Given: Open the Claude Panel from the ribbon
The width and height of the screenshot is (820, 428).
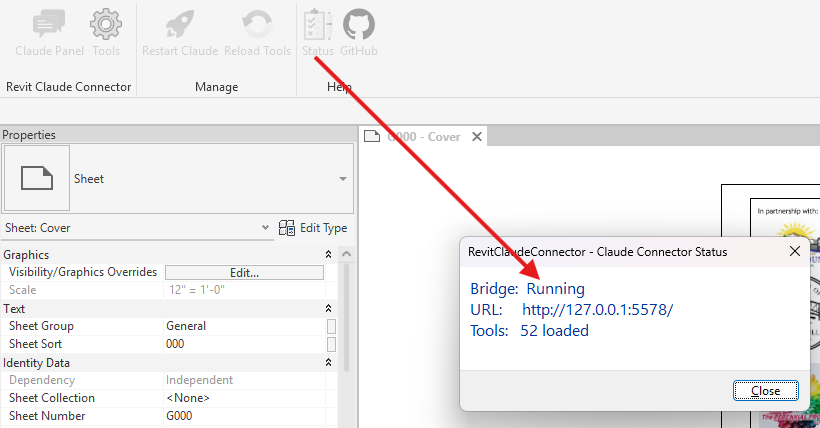Looking at the screenshot, I should (x=49, y=24).
